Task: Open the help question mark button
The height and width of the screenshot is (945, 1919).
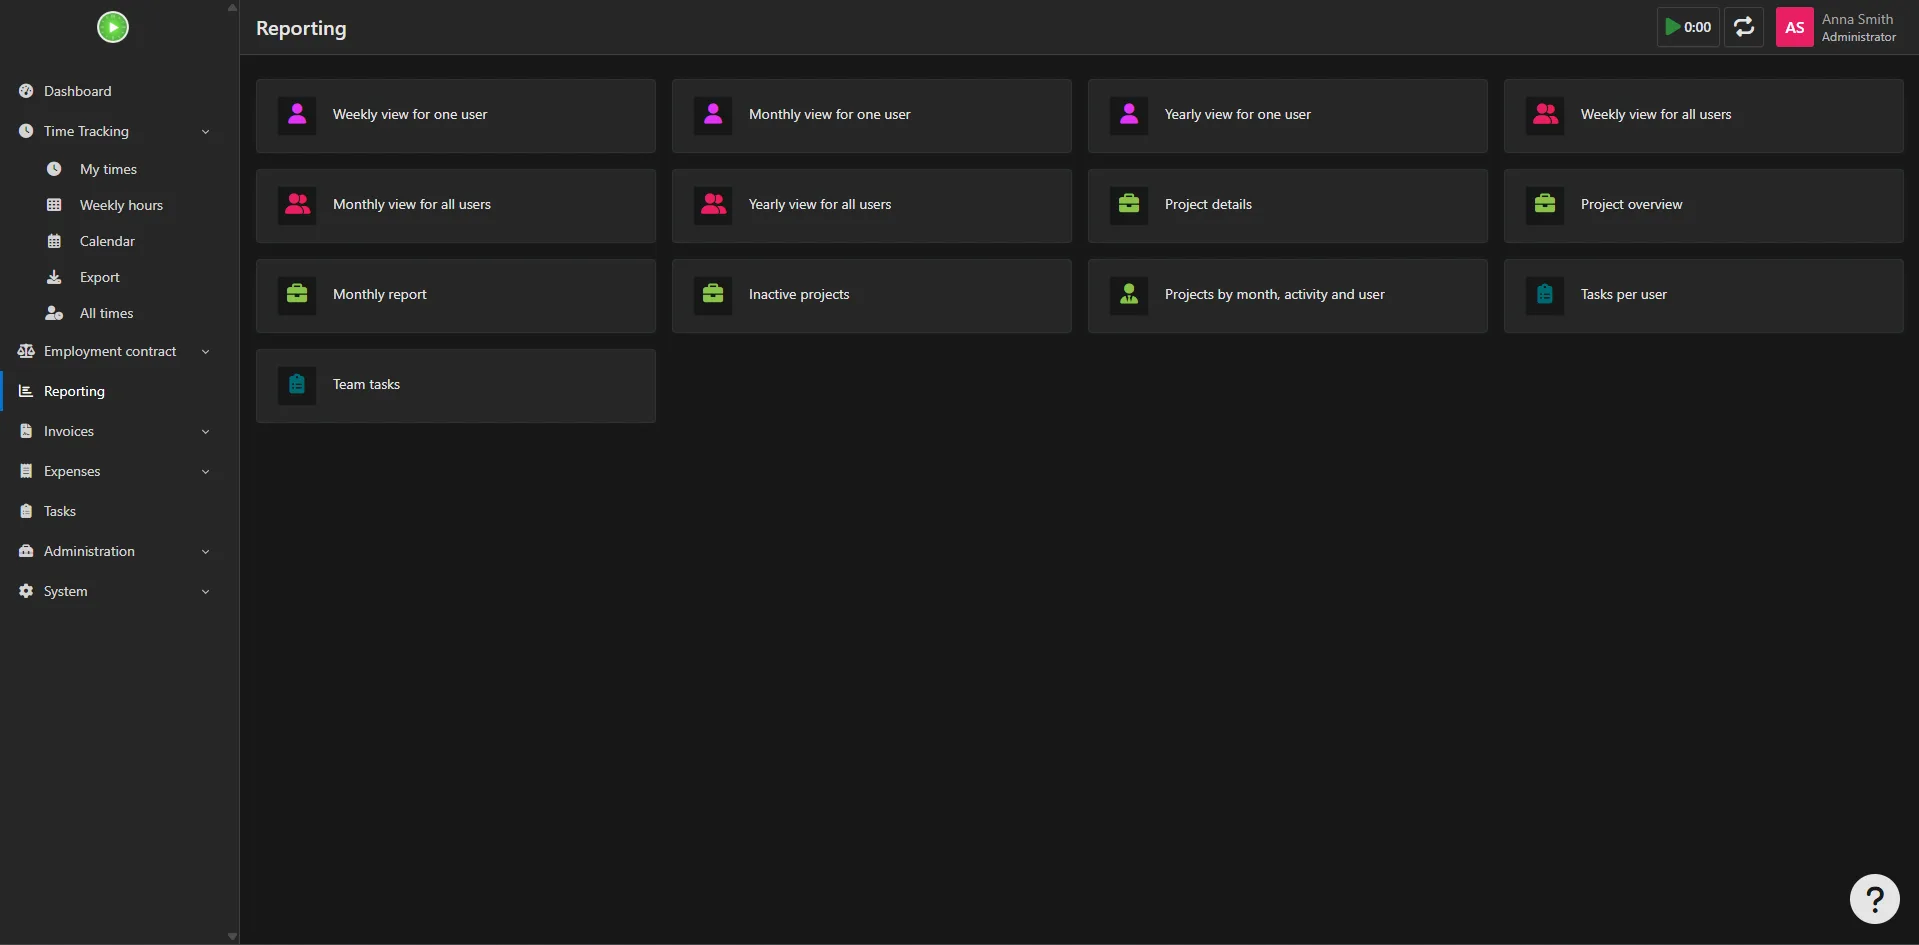Action: (x=1875, y=899)
